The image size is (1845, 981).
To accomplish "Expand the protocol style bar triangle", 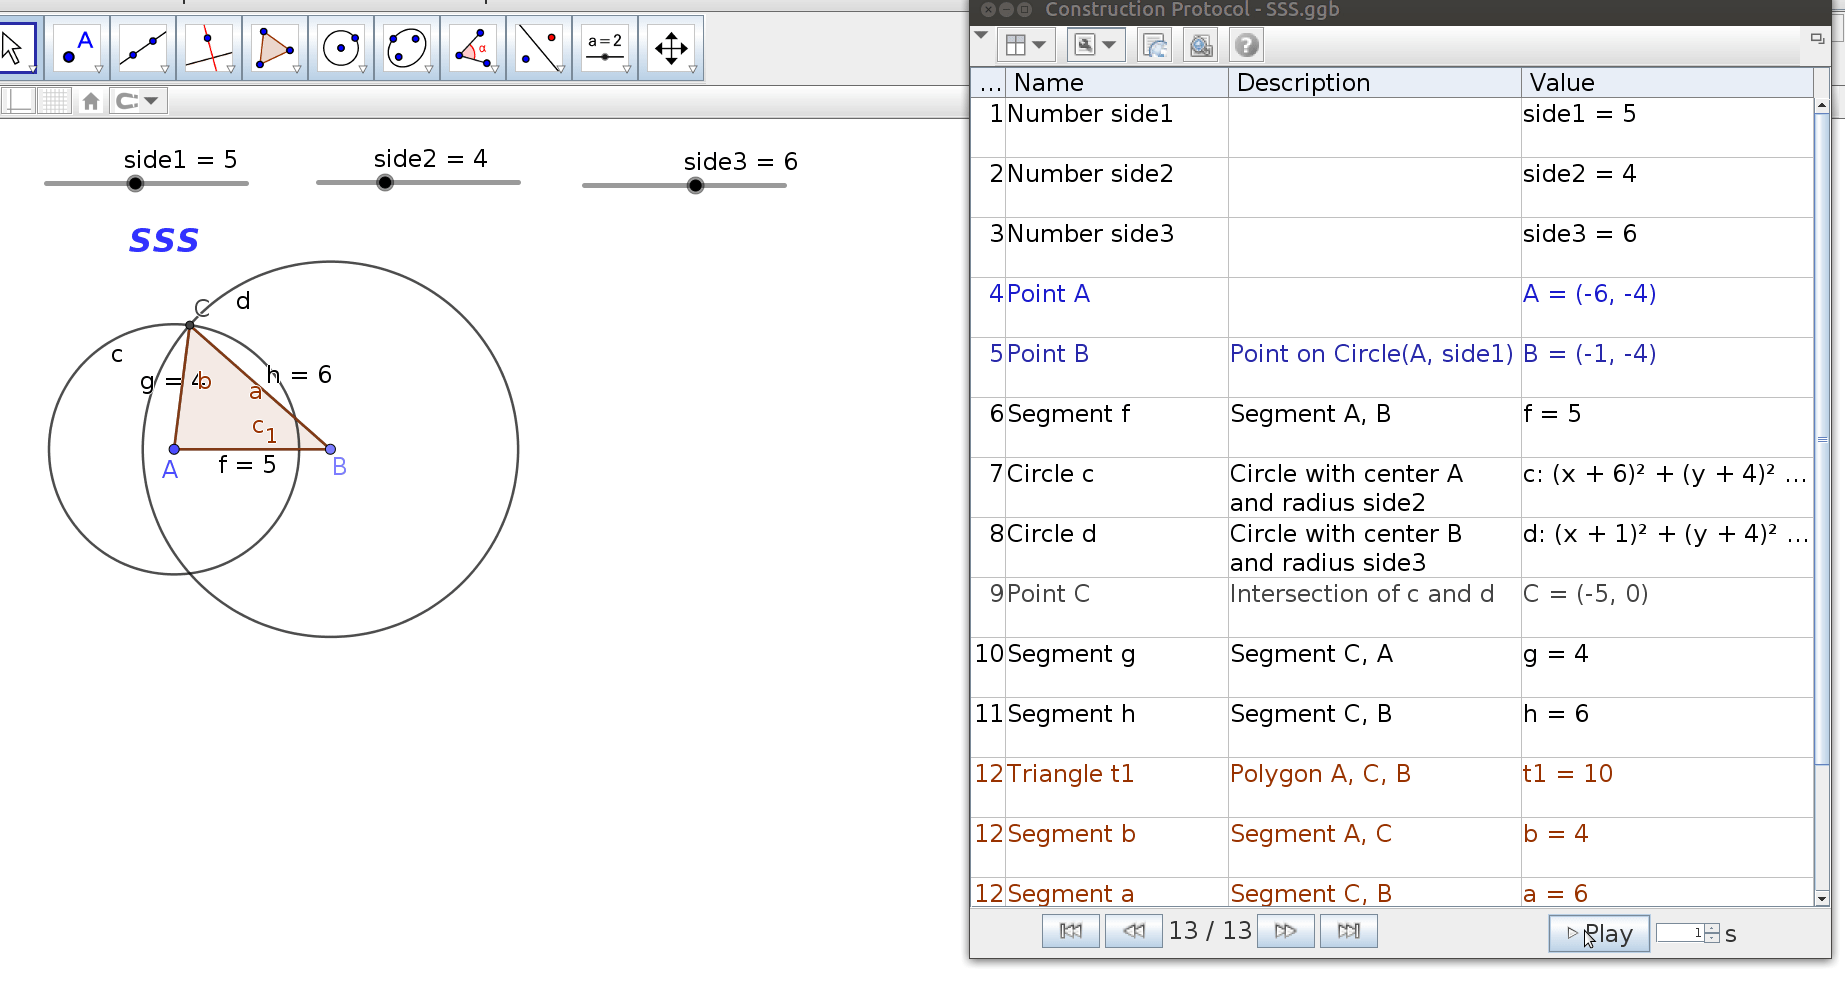I will (x=981, y=35).
